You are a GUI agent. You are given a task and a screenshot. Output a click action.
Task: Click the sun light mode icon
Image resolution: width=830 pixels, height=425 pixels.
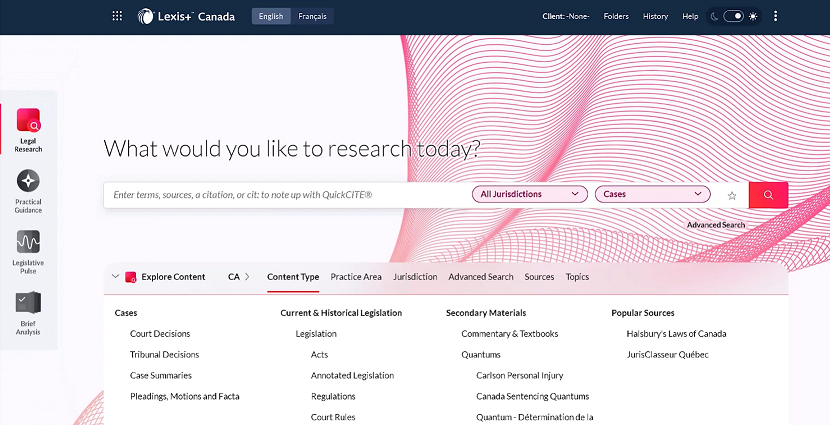point(753,16)
